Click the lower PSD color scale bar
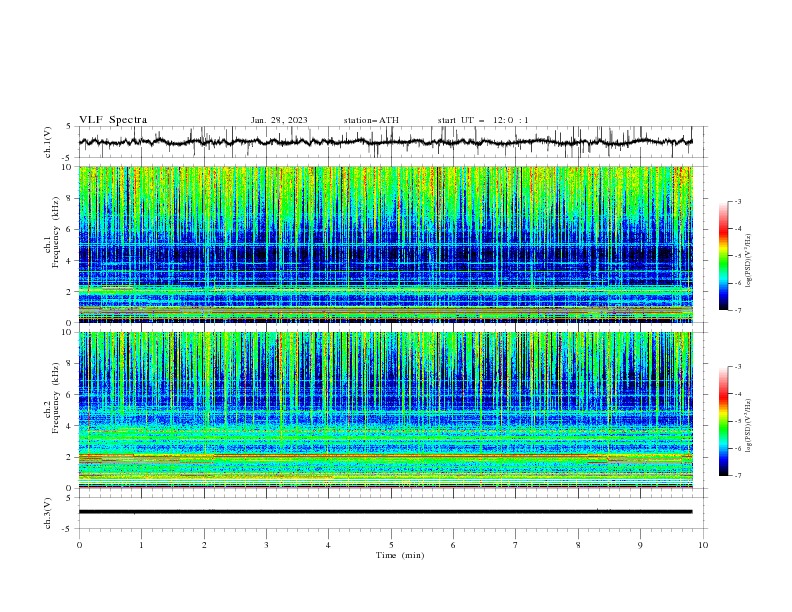The image size is (792, 612). click(x=723, y=421)
